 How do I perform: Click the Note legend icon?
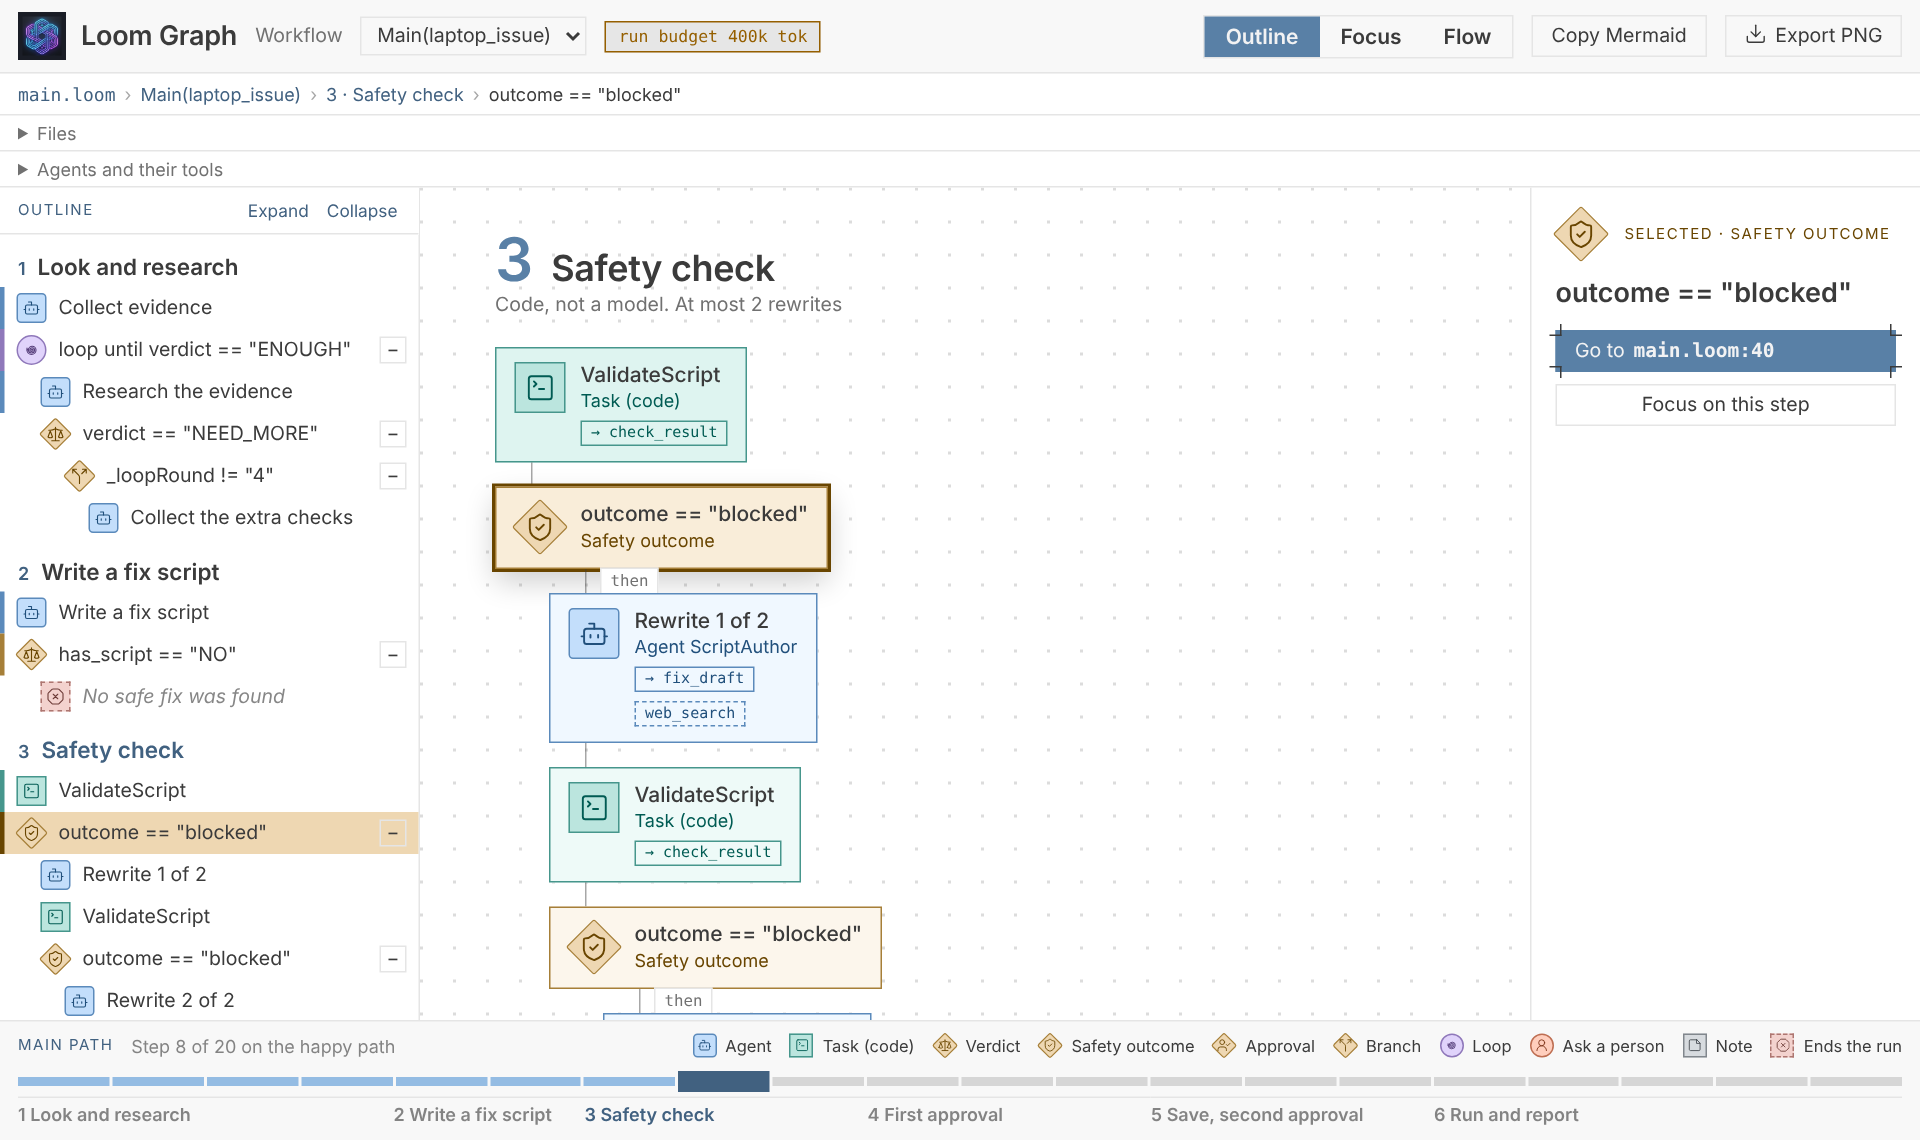point(1695,1046)
